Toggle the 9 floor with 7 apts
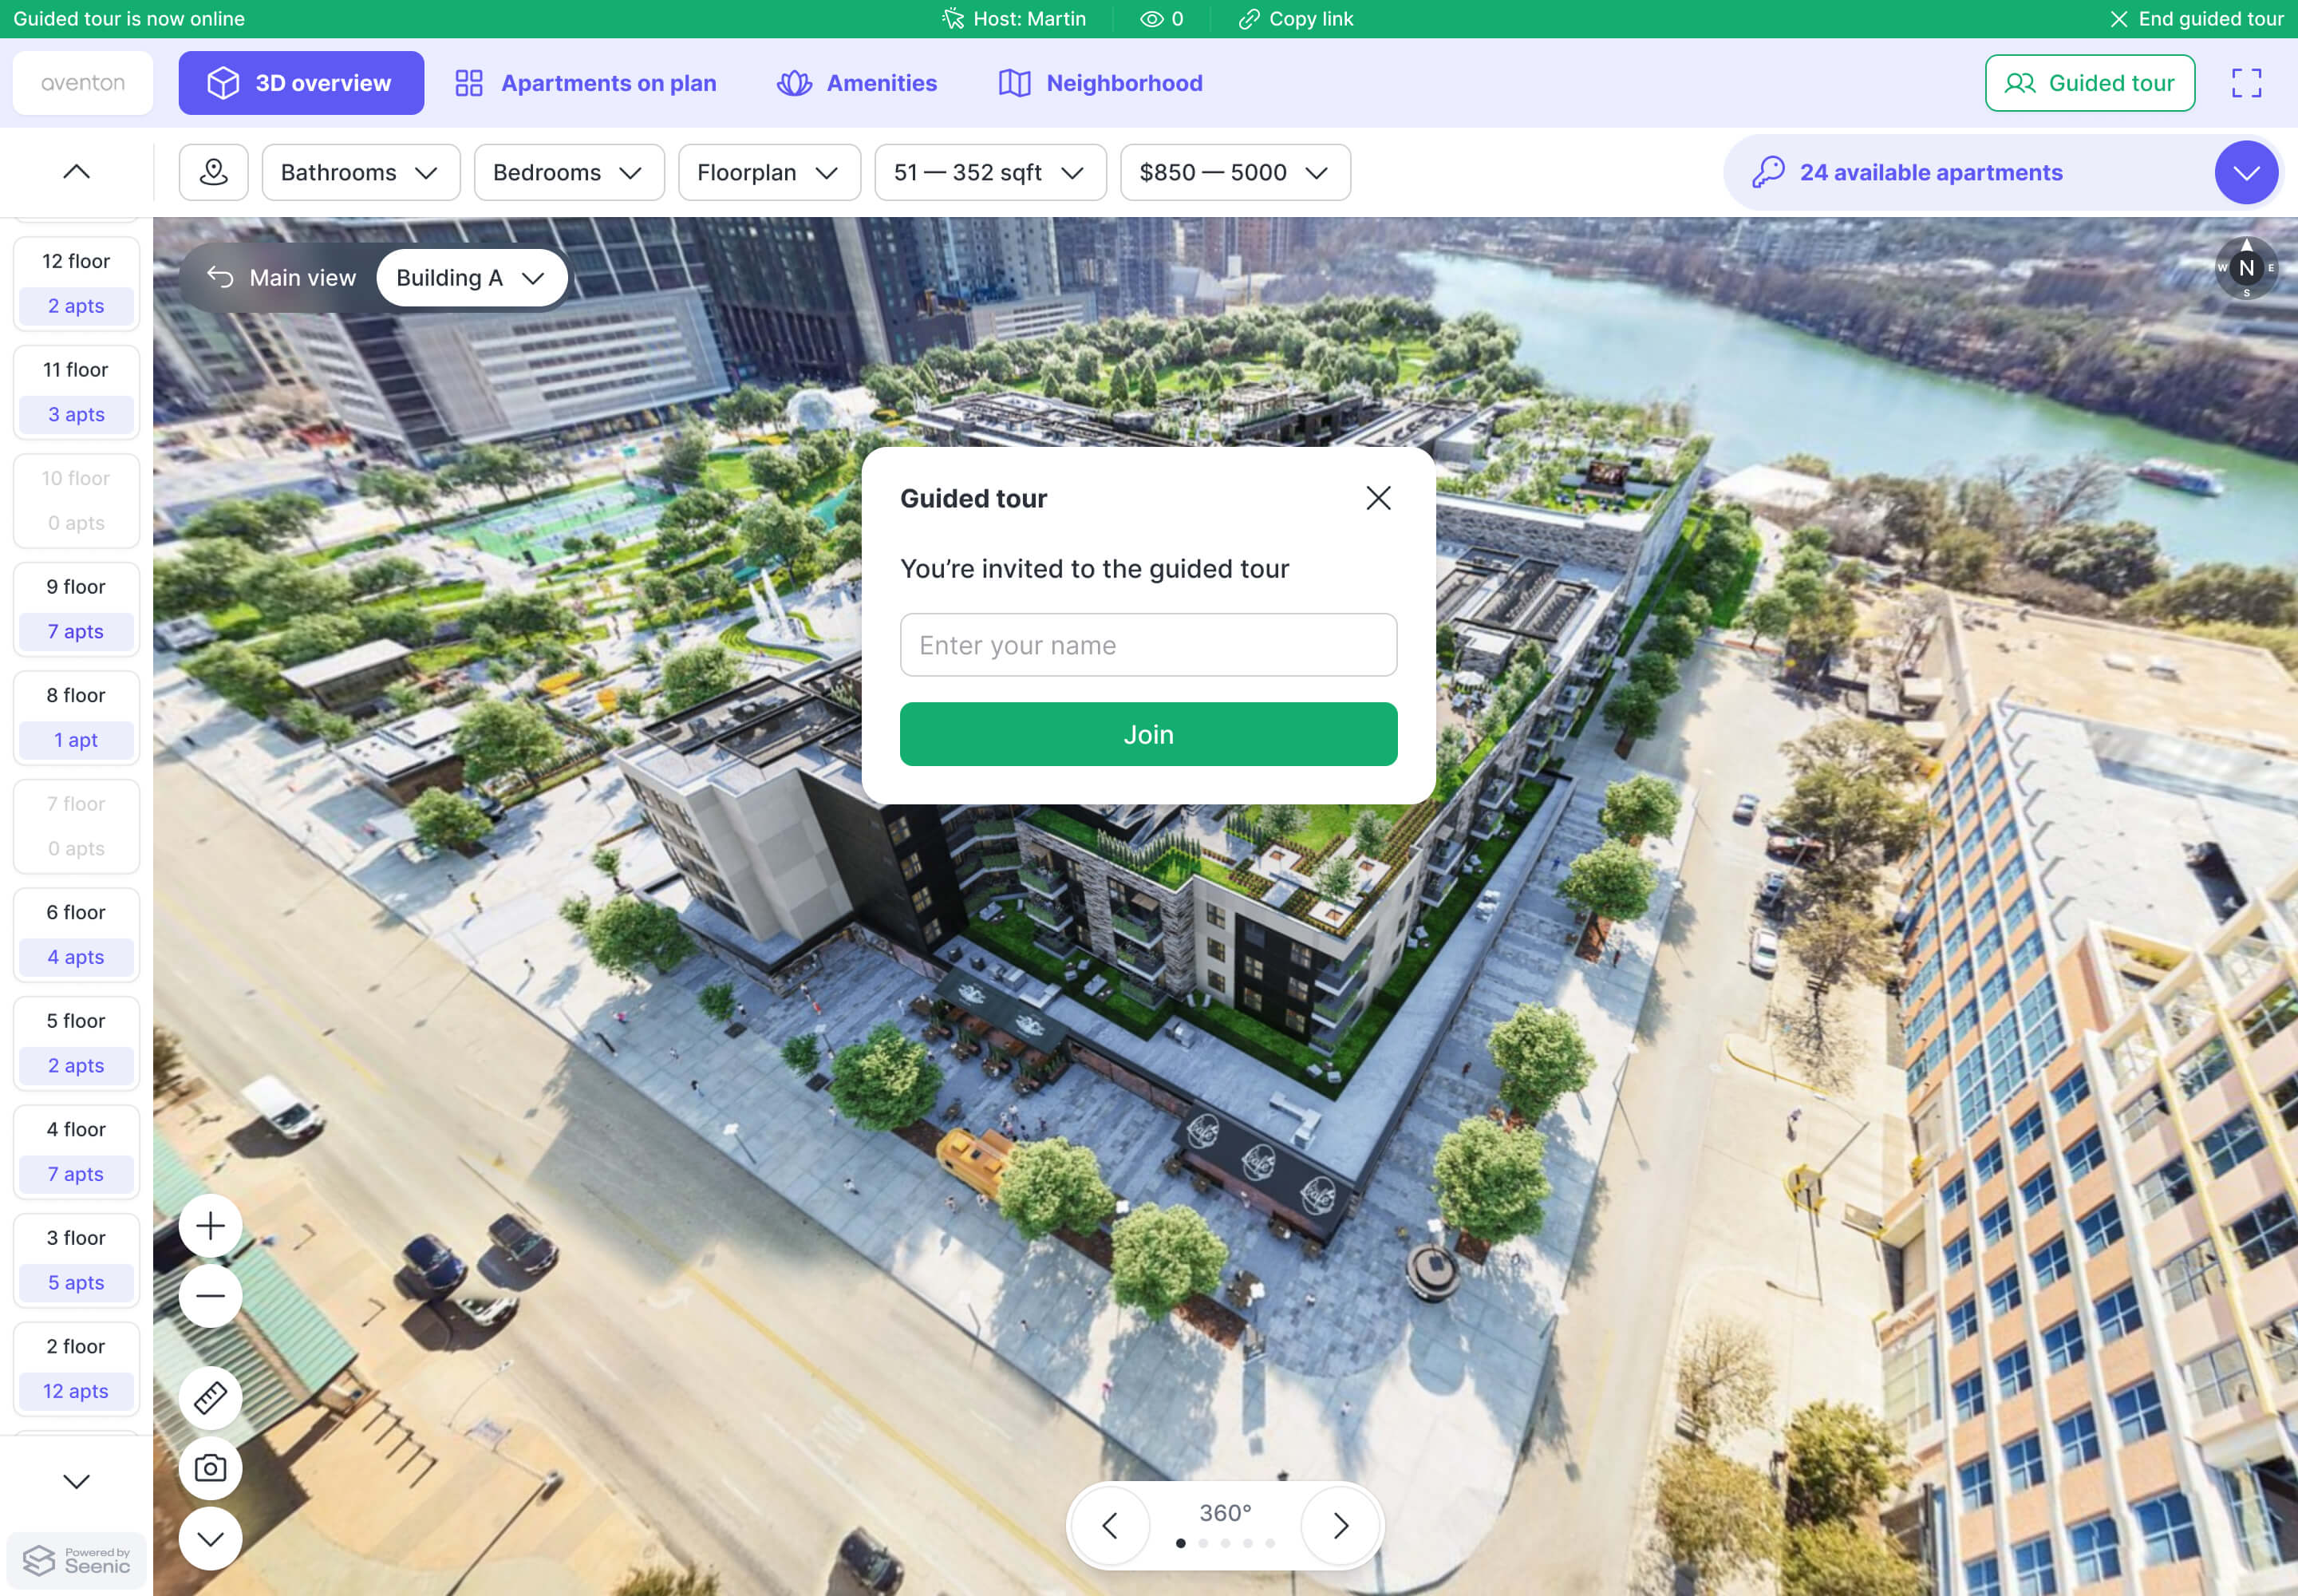The width and height of the screenshot is (2298, 1596). [x=76, y=609]
